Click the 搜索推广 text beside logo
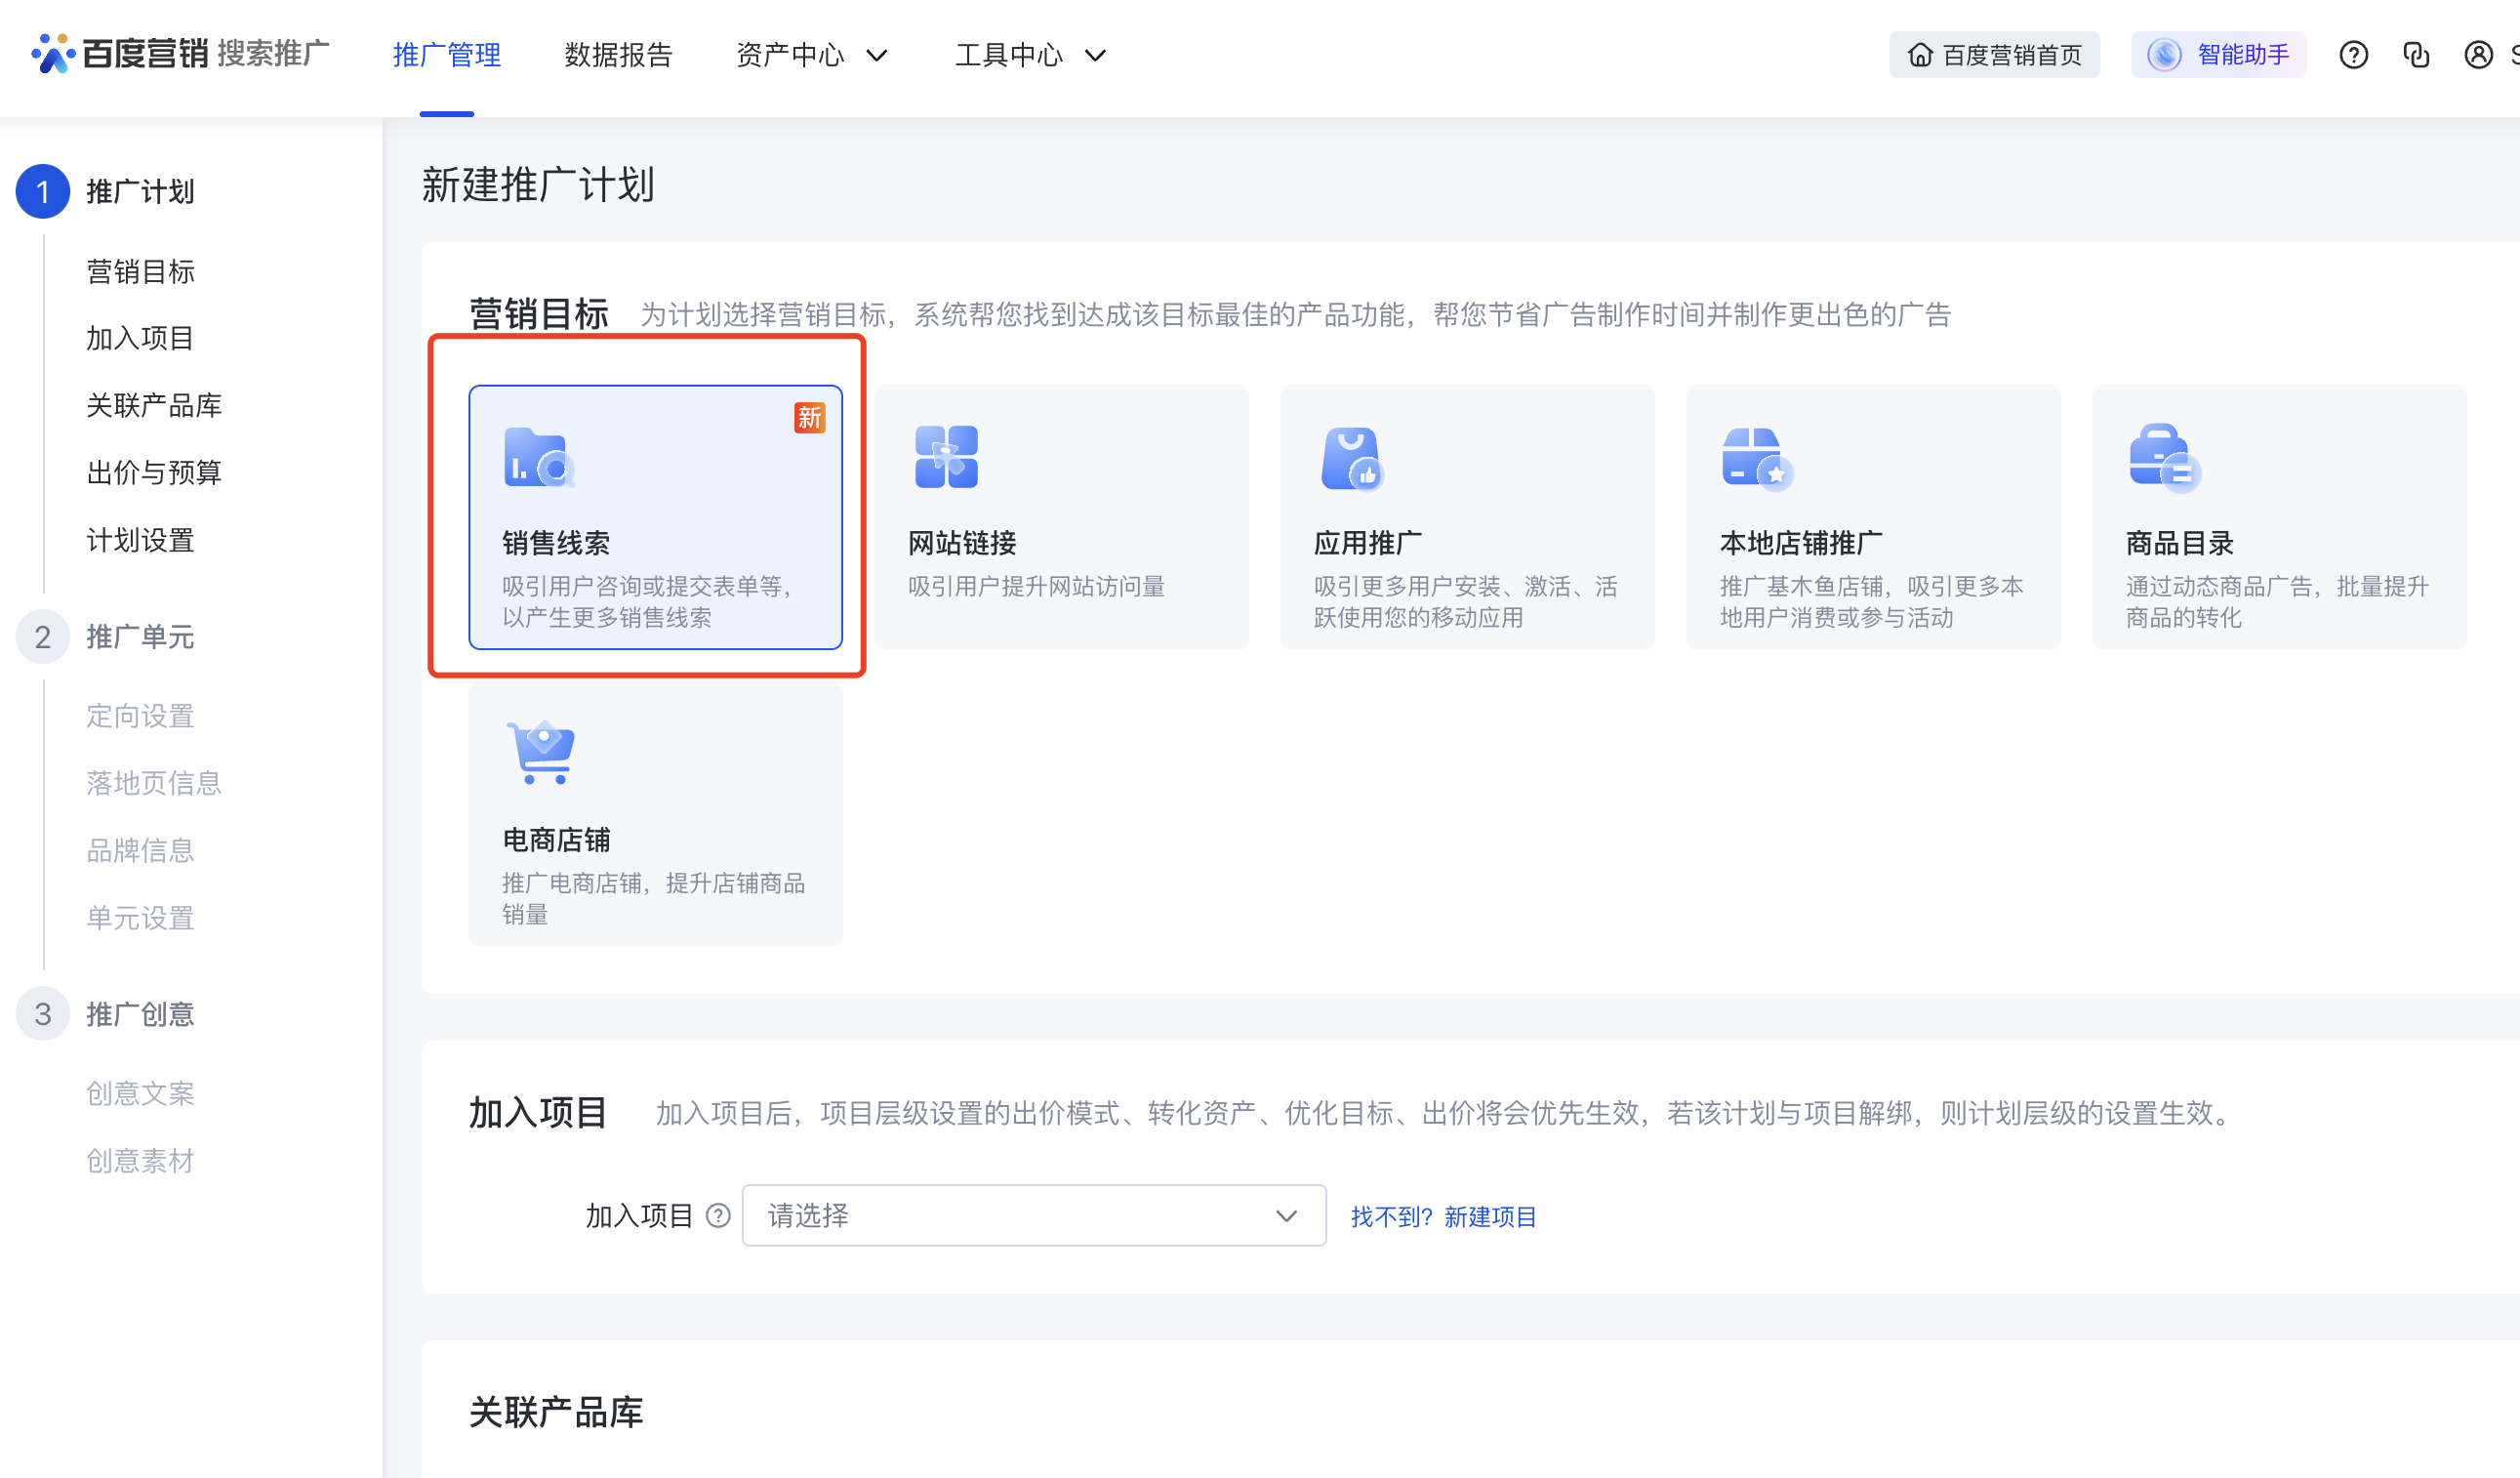 coord(273,53)
